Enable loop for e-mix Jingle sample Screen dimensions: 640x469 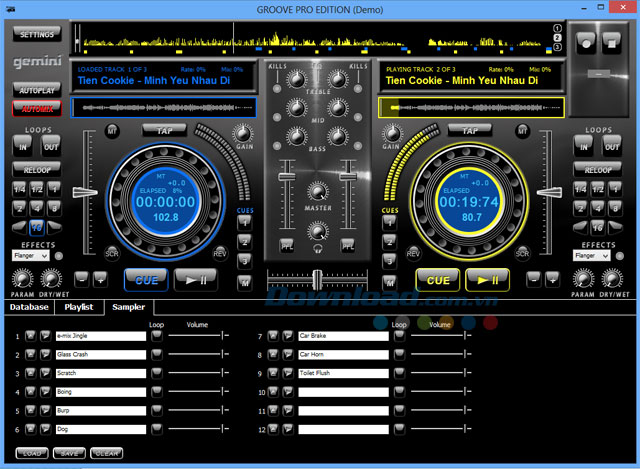click(x=157, y=336)
